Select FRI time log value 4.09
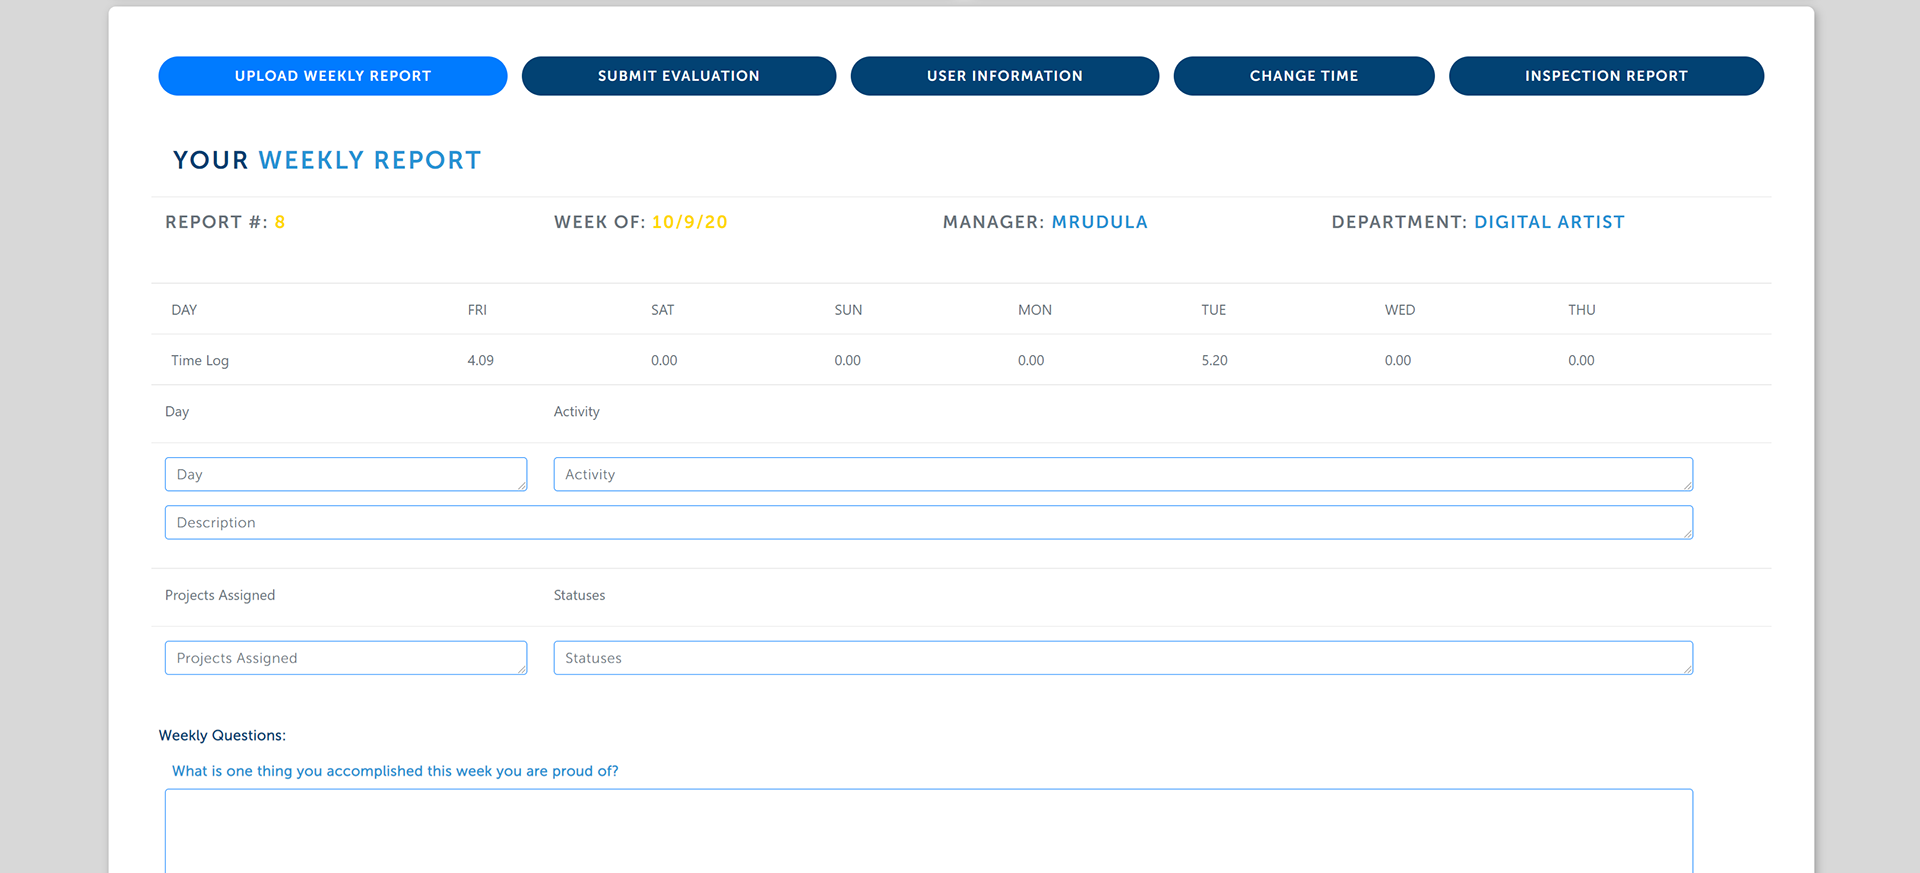 [x=481, y=360]
